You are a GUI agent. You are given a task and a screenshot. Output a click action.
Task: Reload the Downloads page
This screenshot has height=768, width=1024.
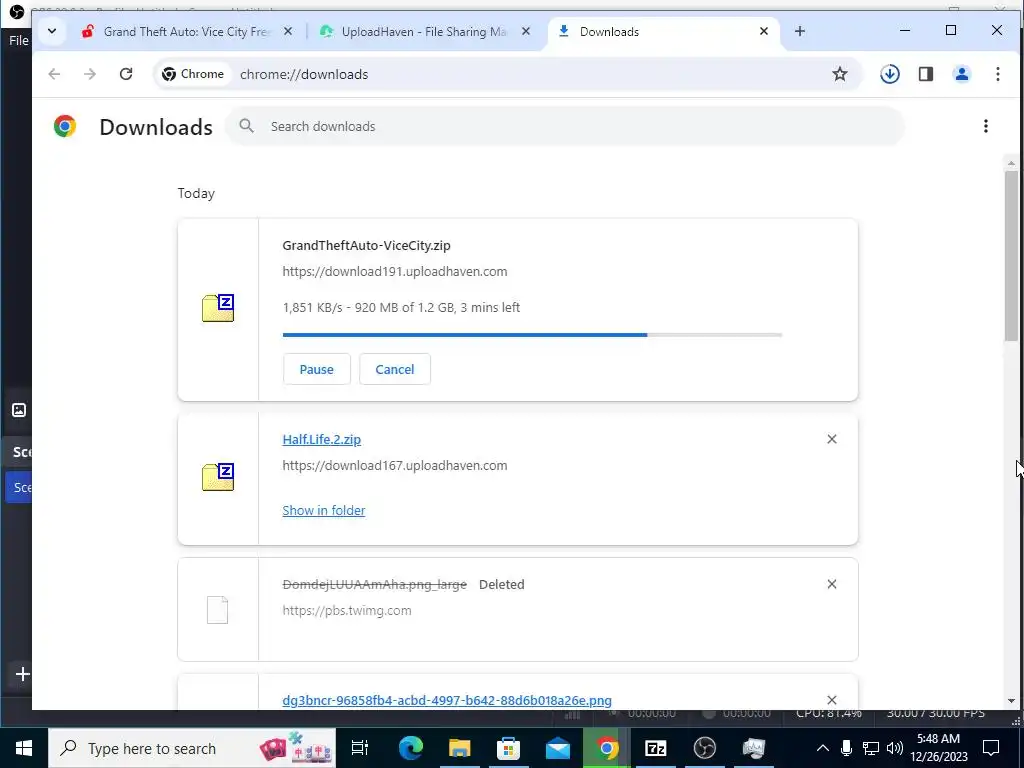pos(126,74)
